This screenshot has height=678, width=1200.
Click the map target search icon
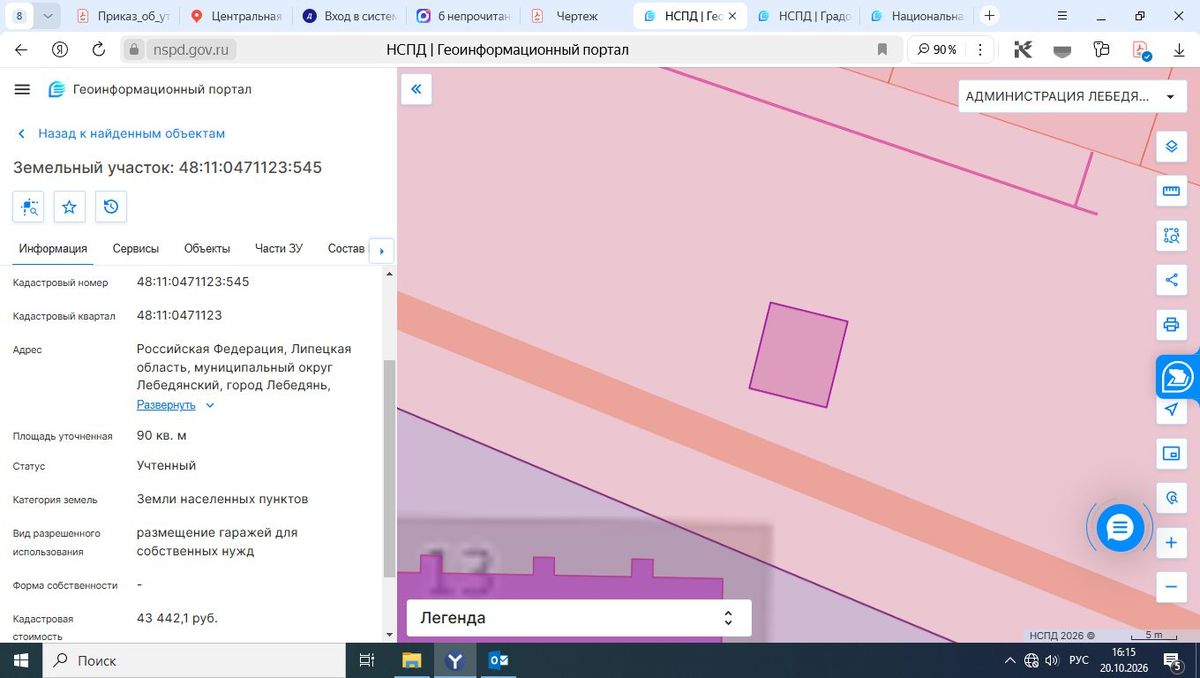pyautogui.click(x=1171, y=498)
